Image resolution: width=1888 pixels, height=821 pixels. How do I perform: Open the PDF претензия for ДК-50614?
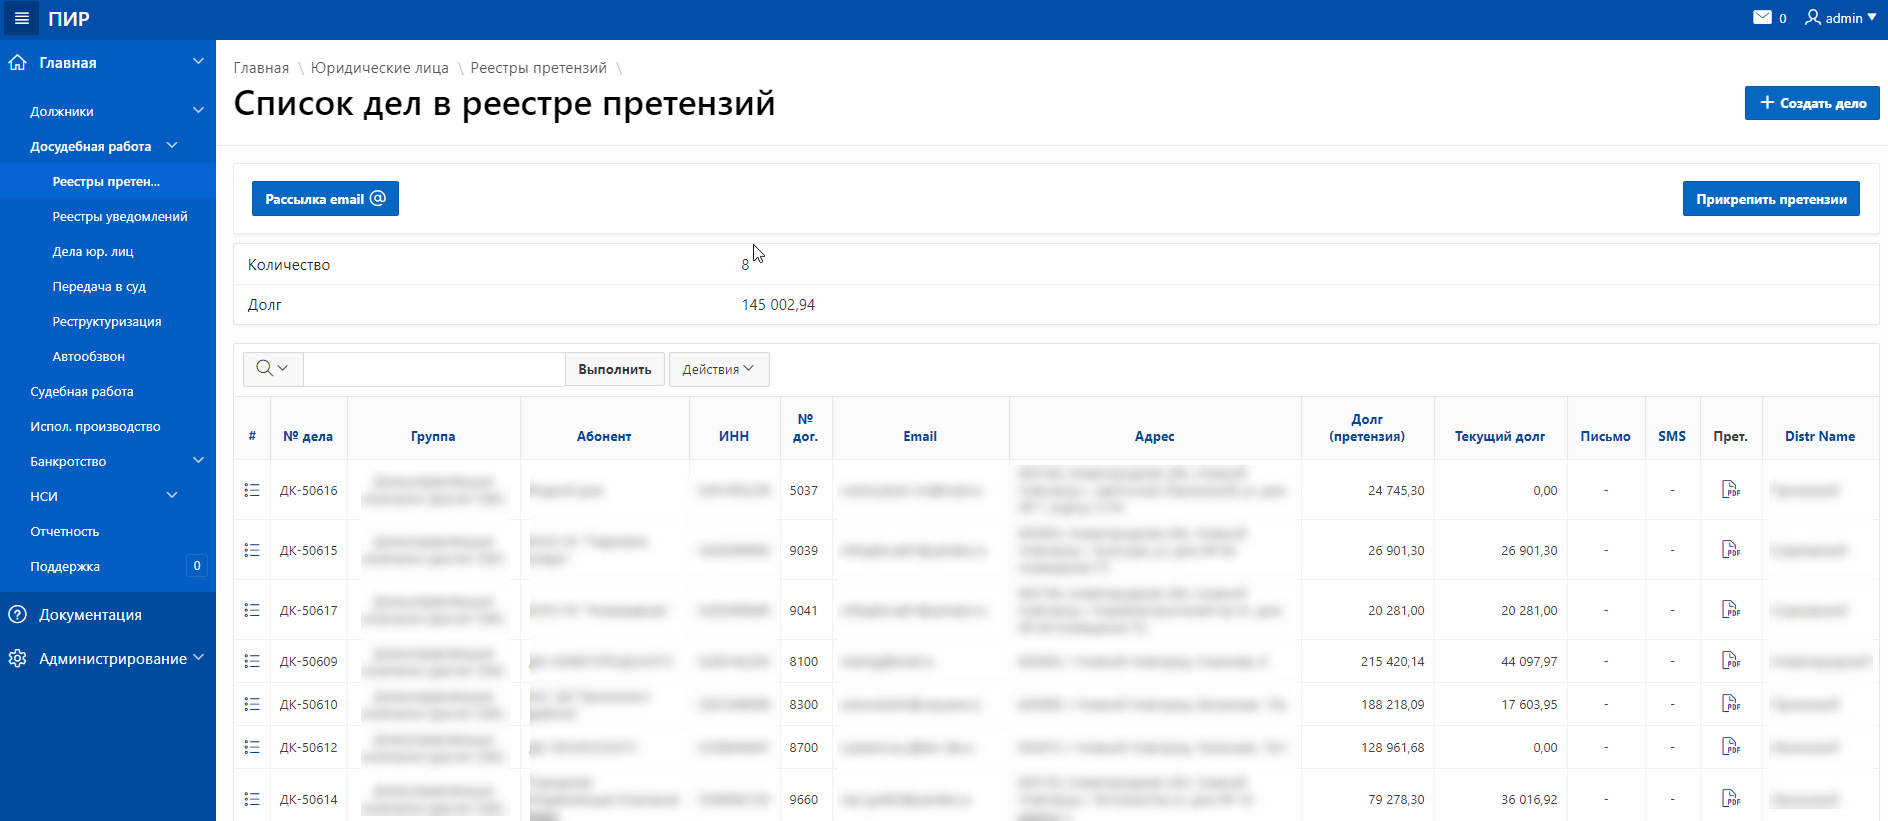[1731, 798]
